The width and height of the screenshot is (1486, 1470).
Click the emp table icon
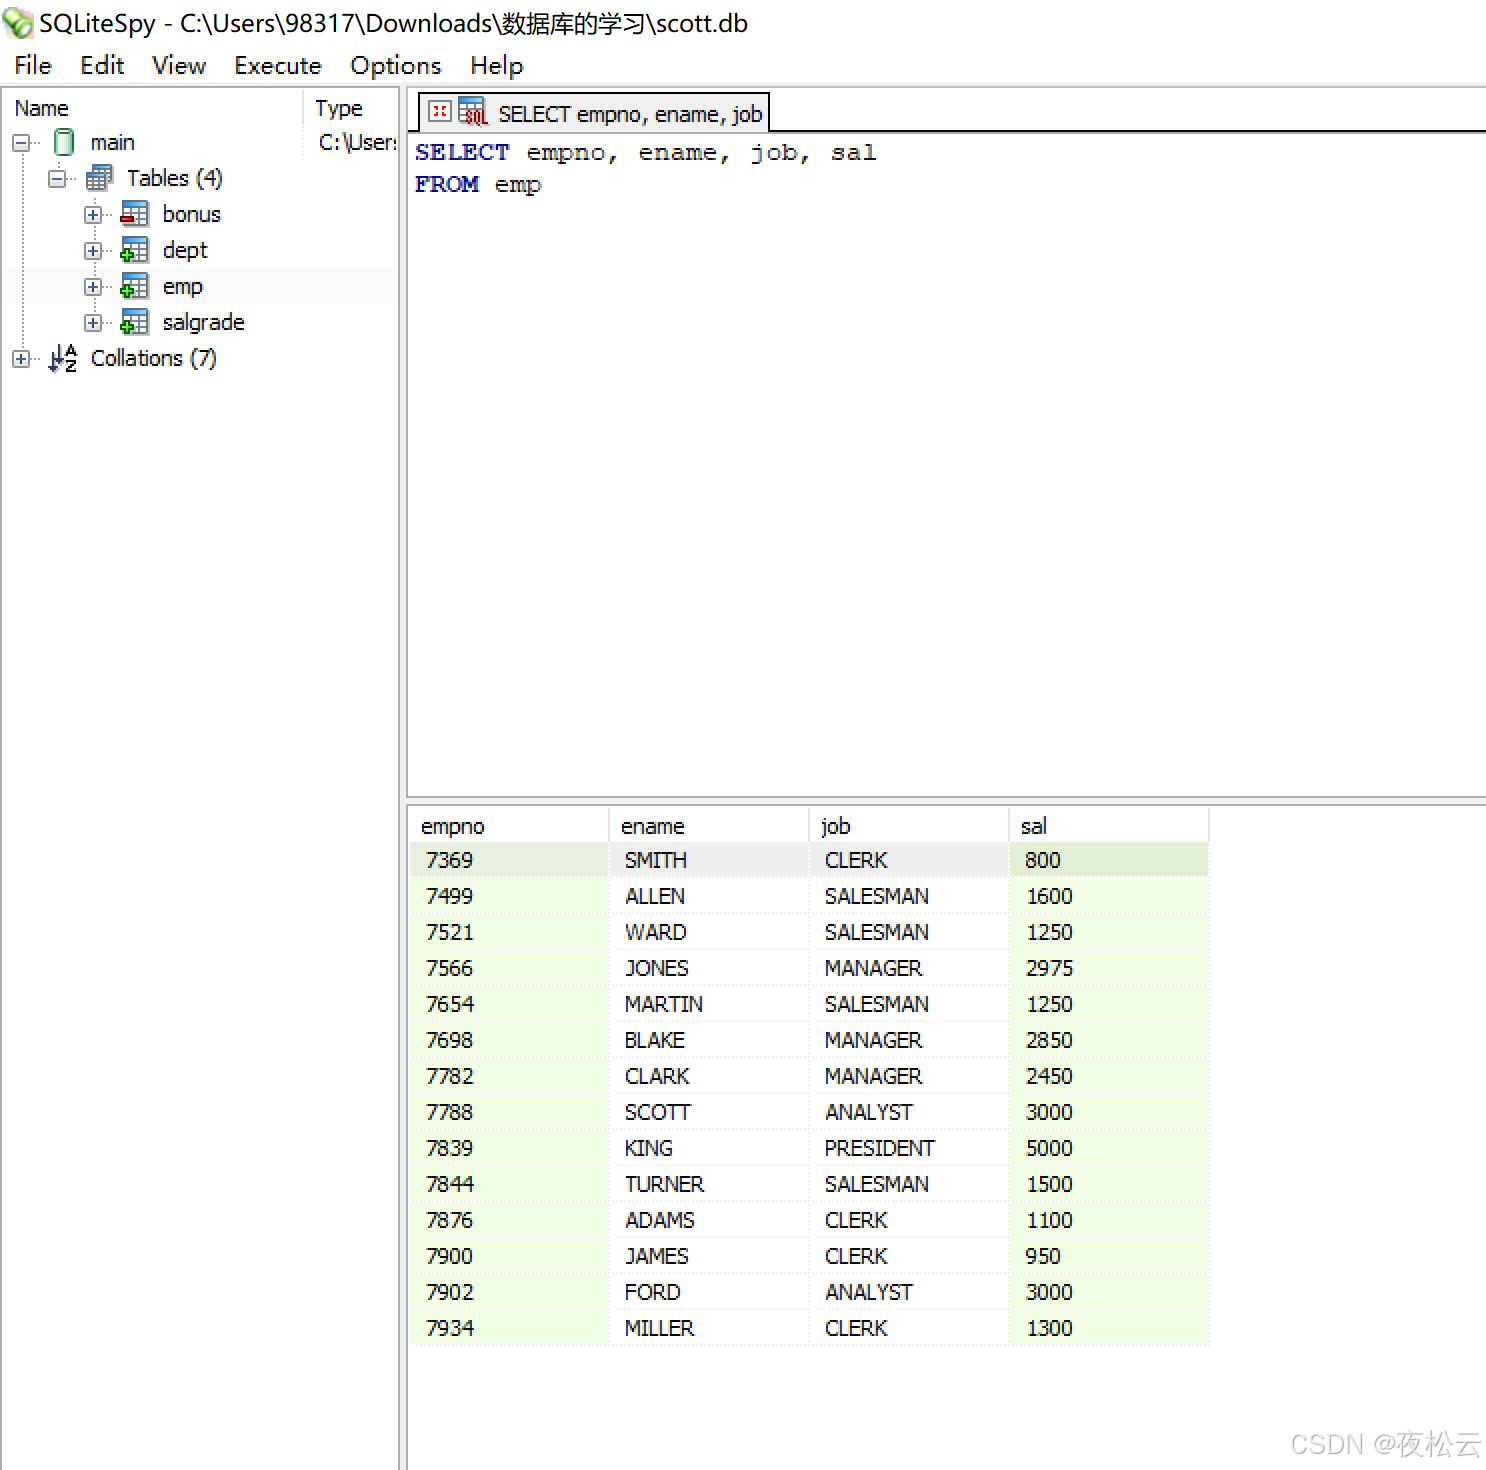point(133,285)
